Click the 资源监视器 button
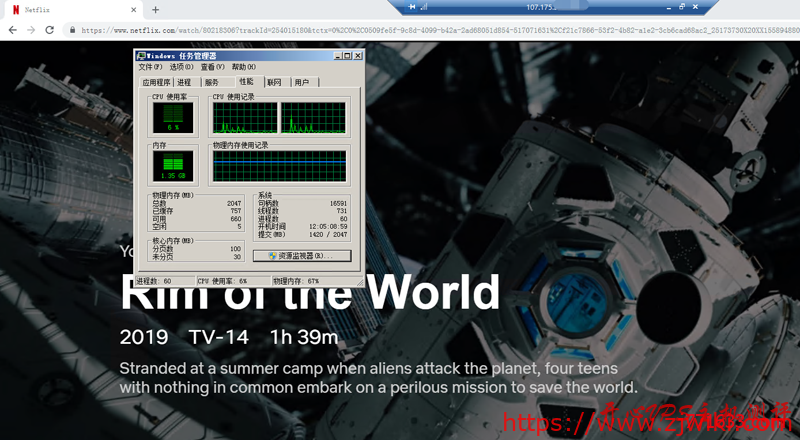The width and height of the screenshot is (800, 440). tap(302, 256)
